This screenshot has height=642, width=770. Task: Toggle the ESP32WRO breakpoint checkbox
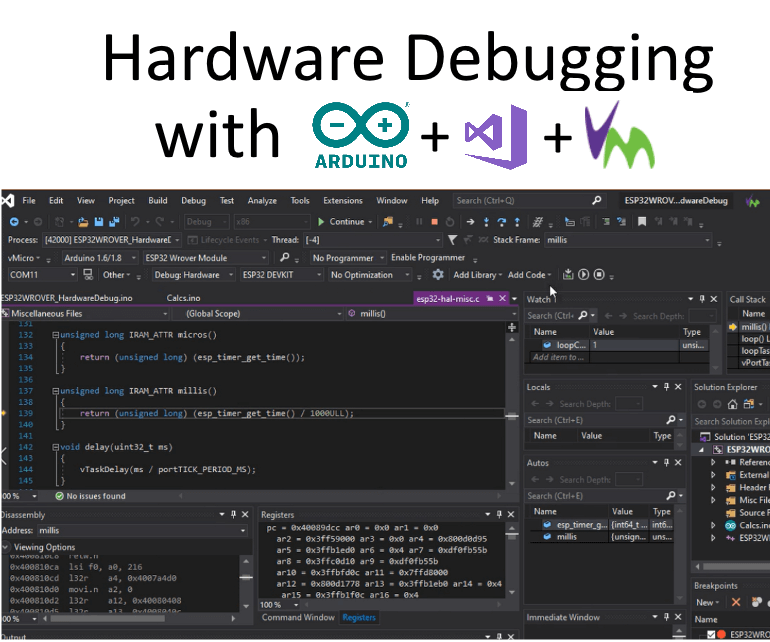click(x=711, y=635)
